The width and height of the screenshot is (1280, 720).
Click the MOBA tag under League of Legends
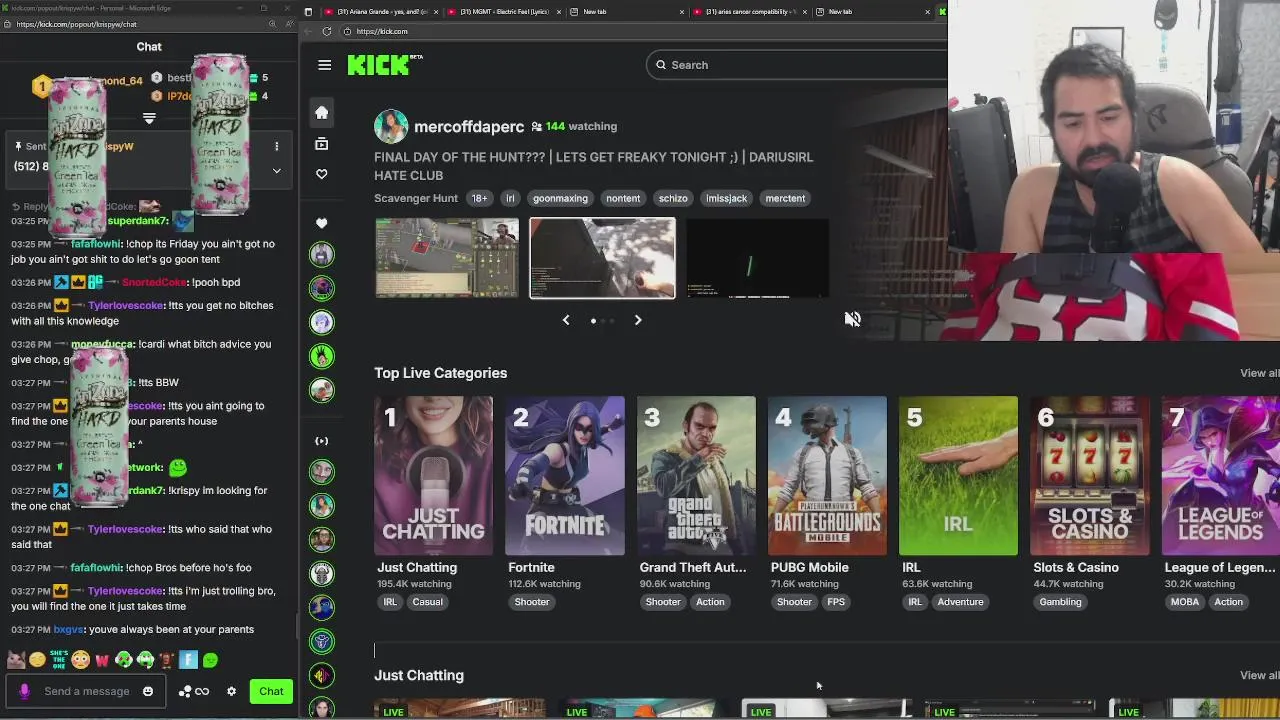(x=1185, y=602)
